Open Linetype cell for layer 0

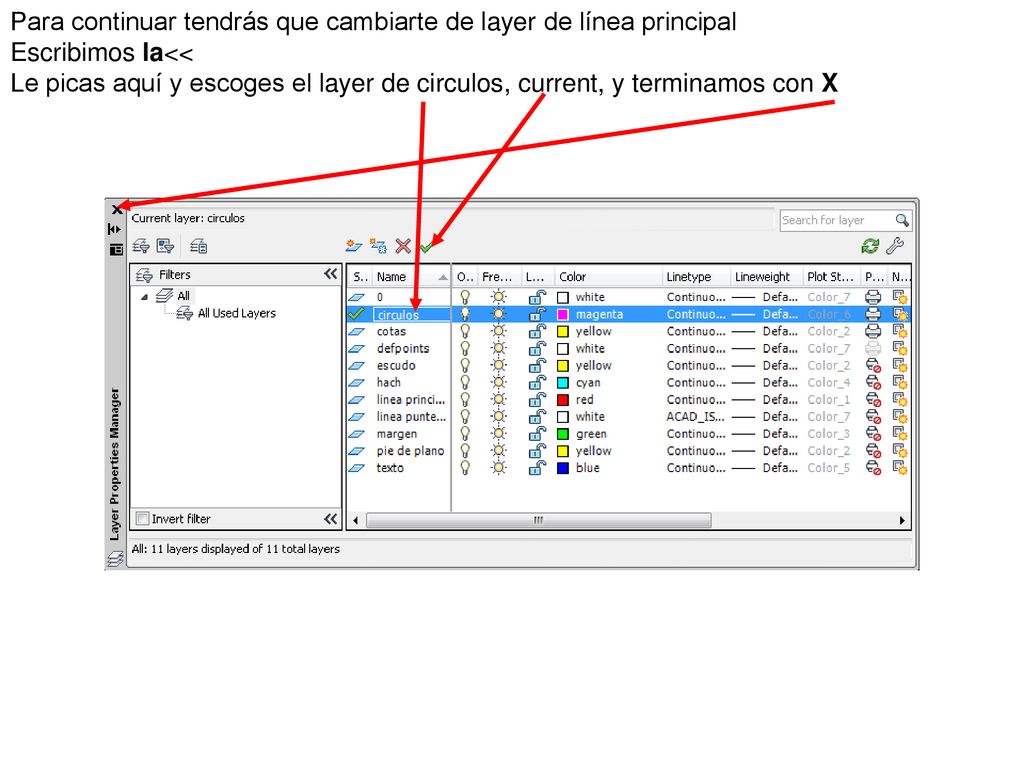click(696, 297)
